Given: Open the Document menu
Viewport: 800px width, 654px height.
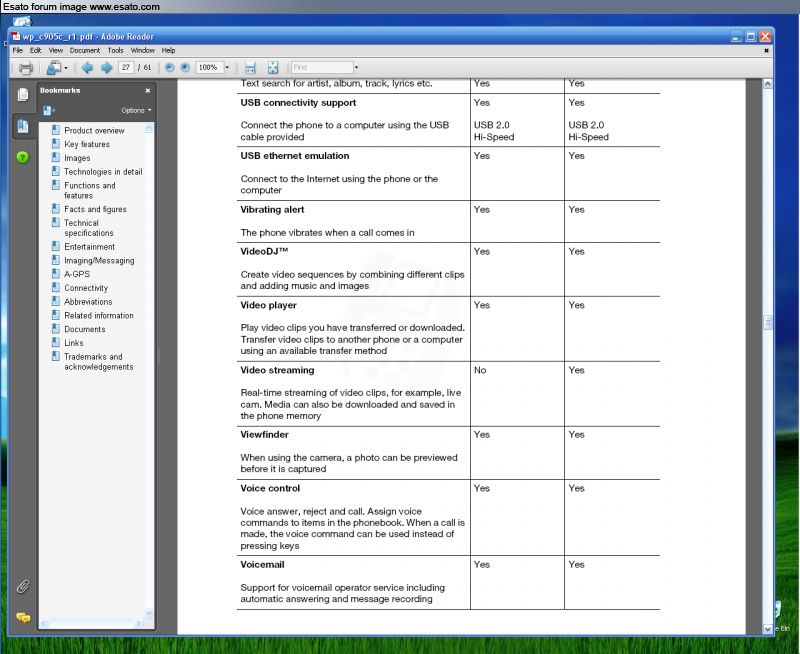Looking at the screenshot, I should tap(85, 51).
